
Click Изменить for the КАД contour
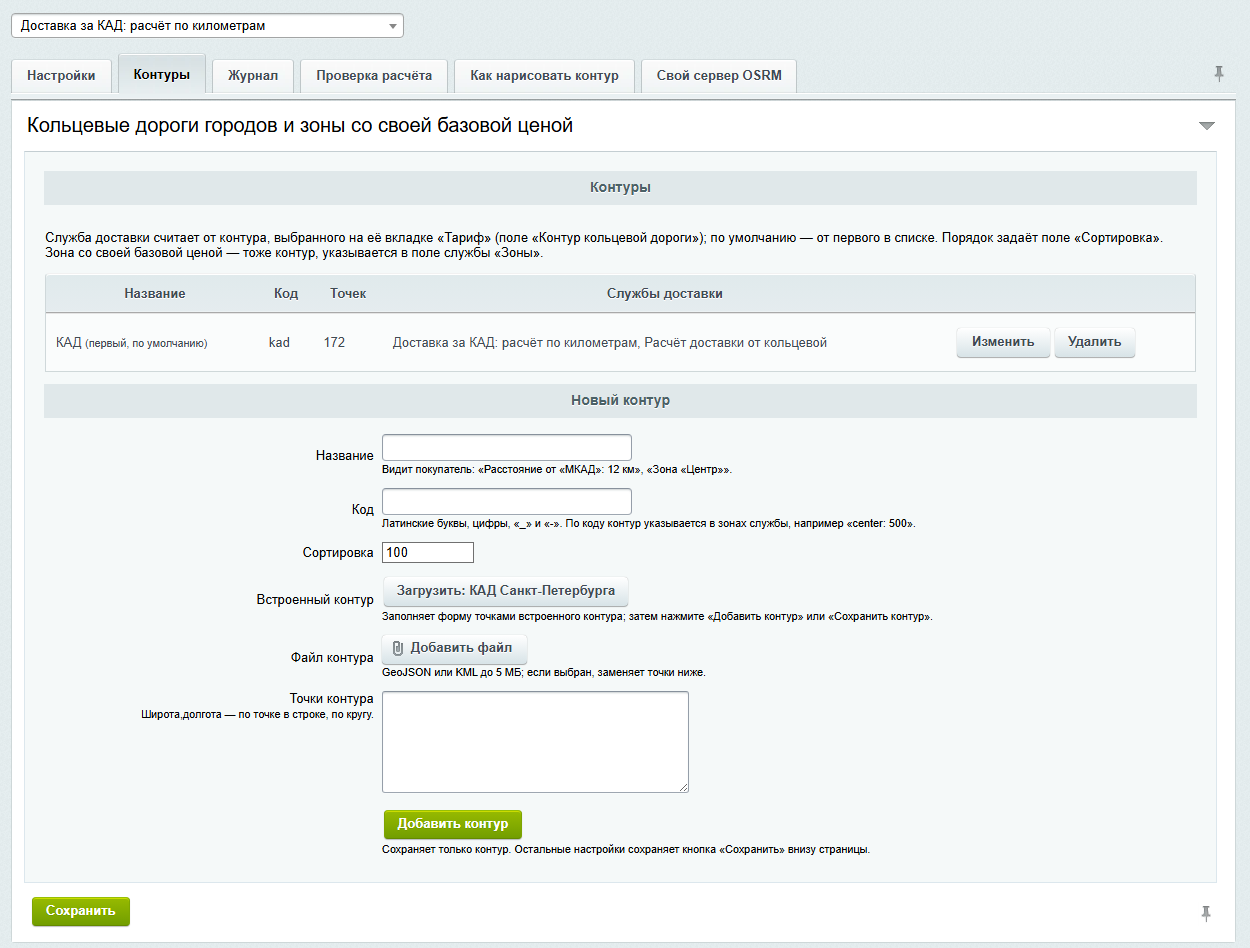1003,342
